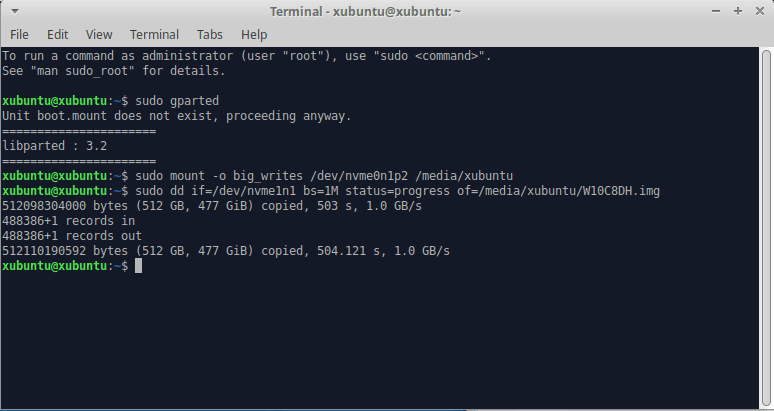This screenshot has height=411, width=774.
Task: Minimize the terminal window
Action: pyautogui.click(x=716, y=11)
